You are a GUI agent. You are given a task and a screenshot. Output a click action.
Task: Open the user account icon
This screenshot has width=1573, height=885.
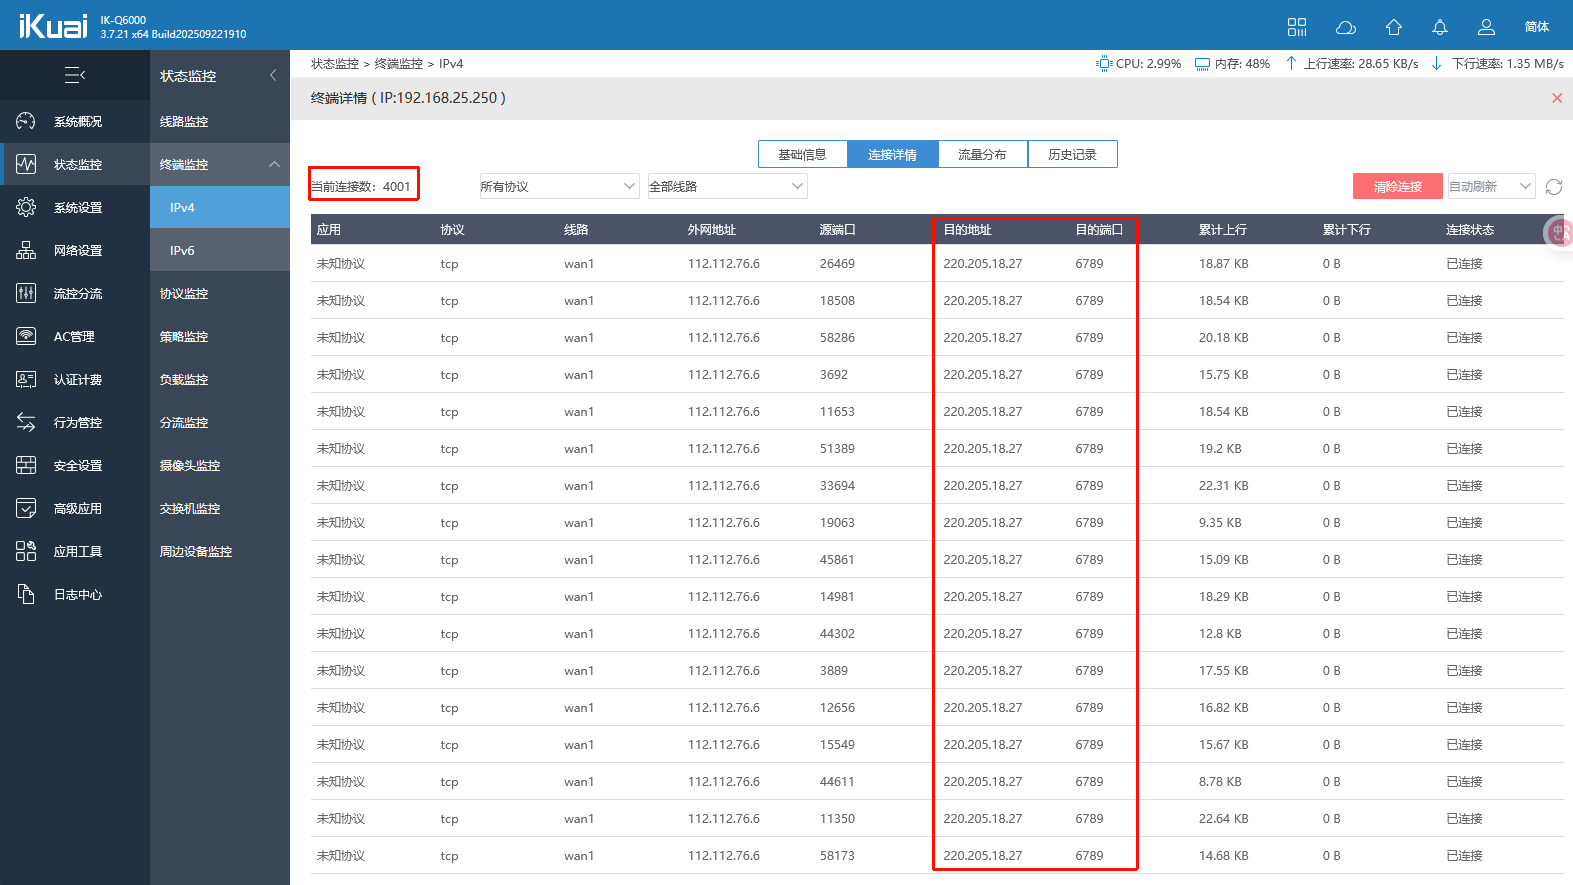click(x=1486, y=27)
